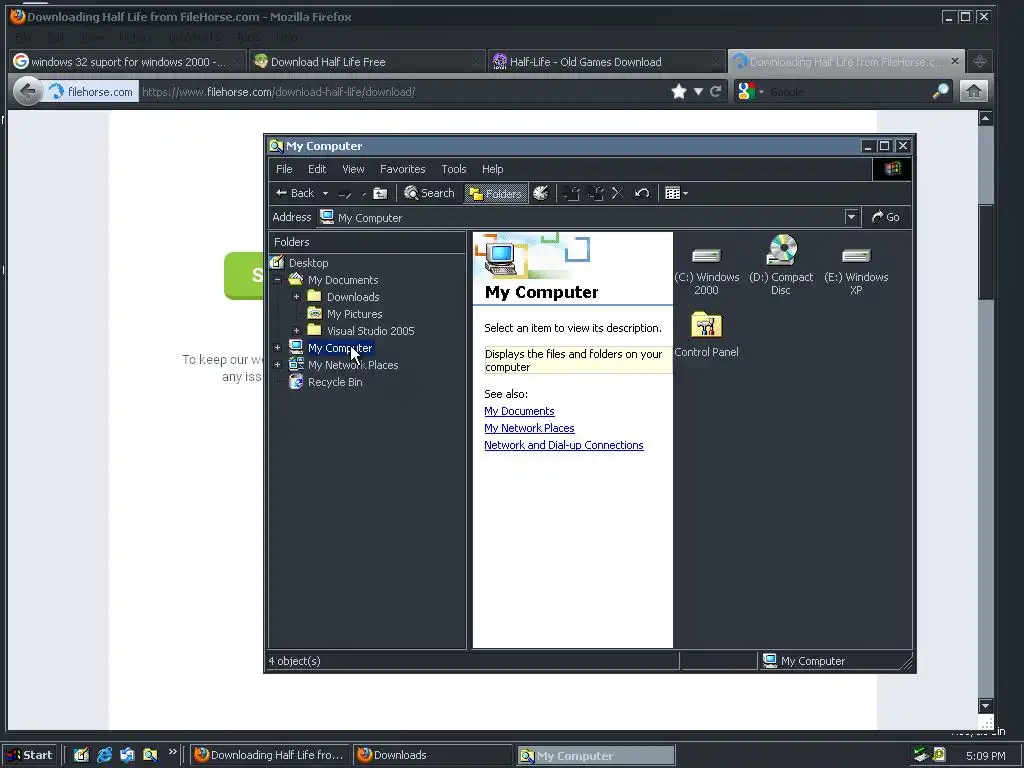Open the Address bar dropdown arrow
1024x768 pixels.
[x=851, y=217]
